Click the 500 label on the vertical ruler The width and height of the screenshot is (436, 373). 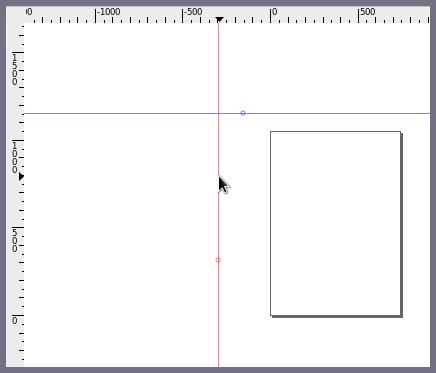pos(15,240)
